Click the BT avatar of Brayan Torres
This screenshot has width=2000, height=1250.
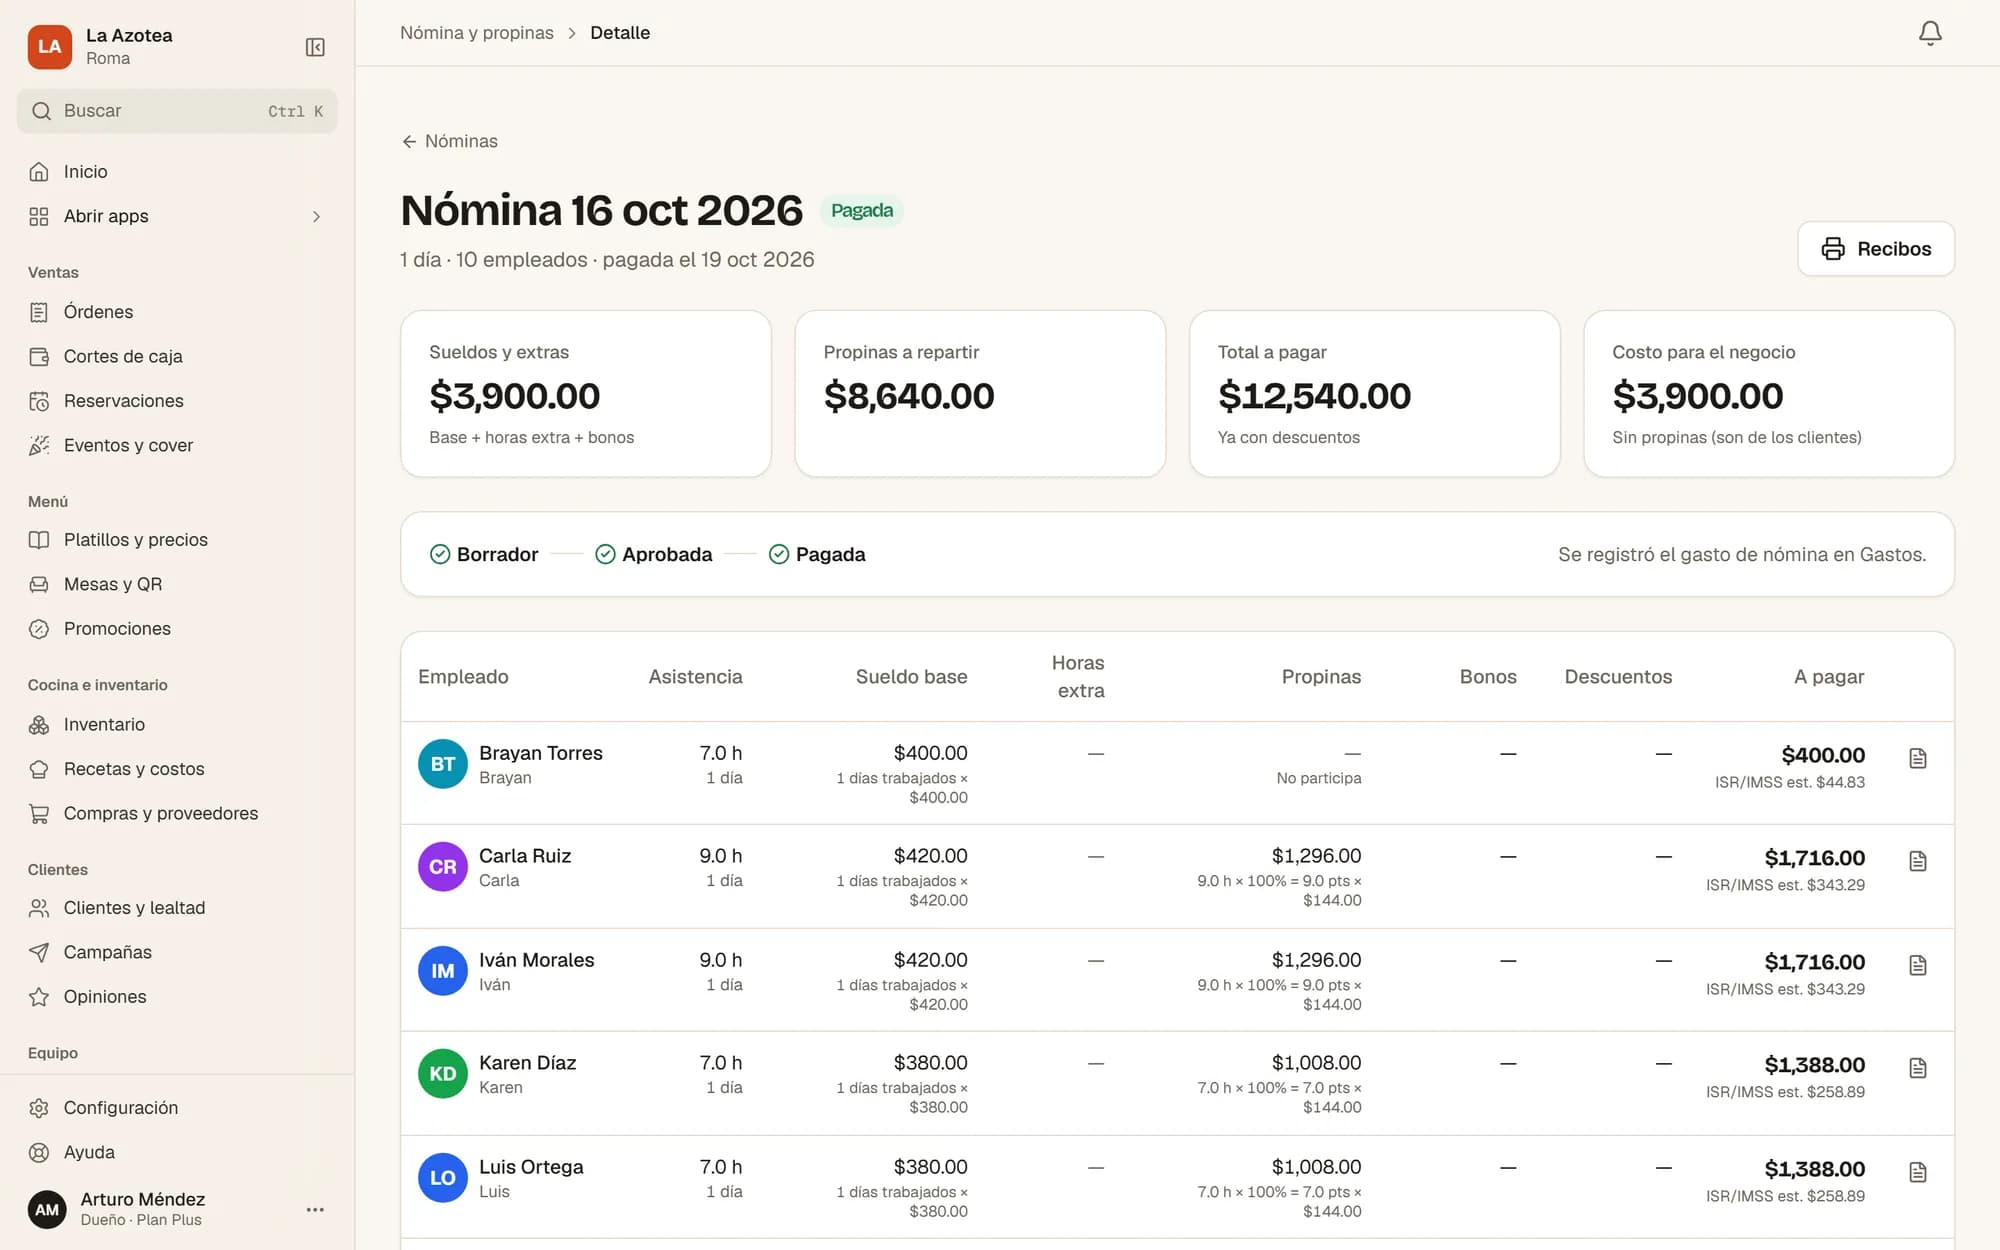pos(443,764)
